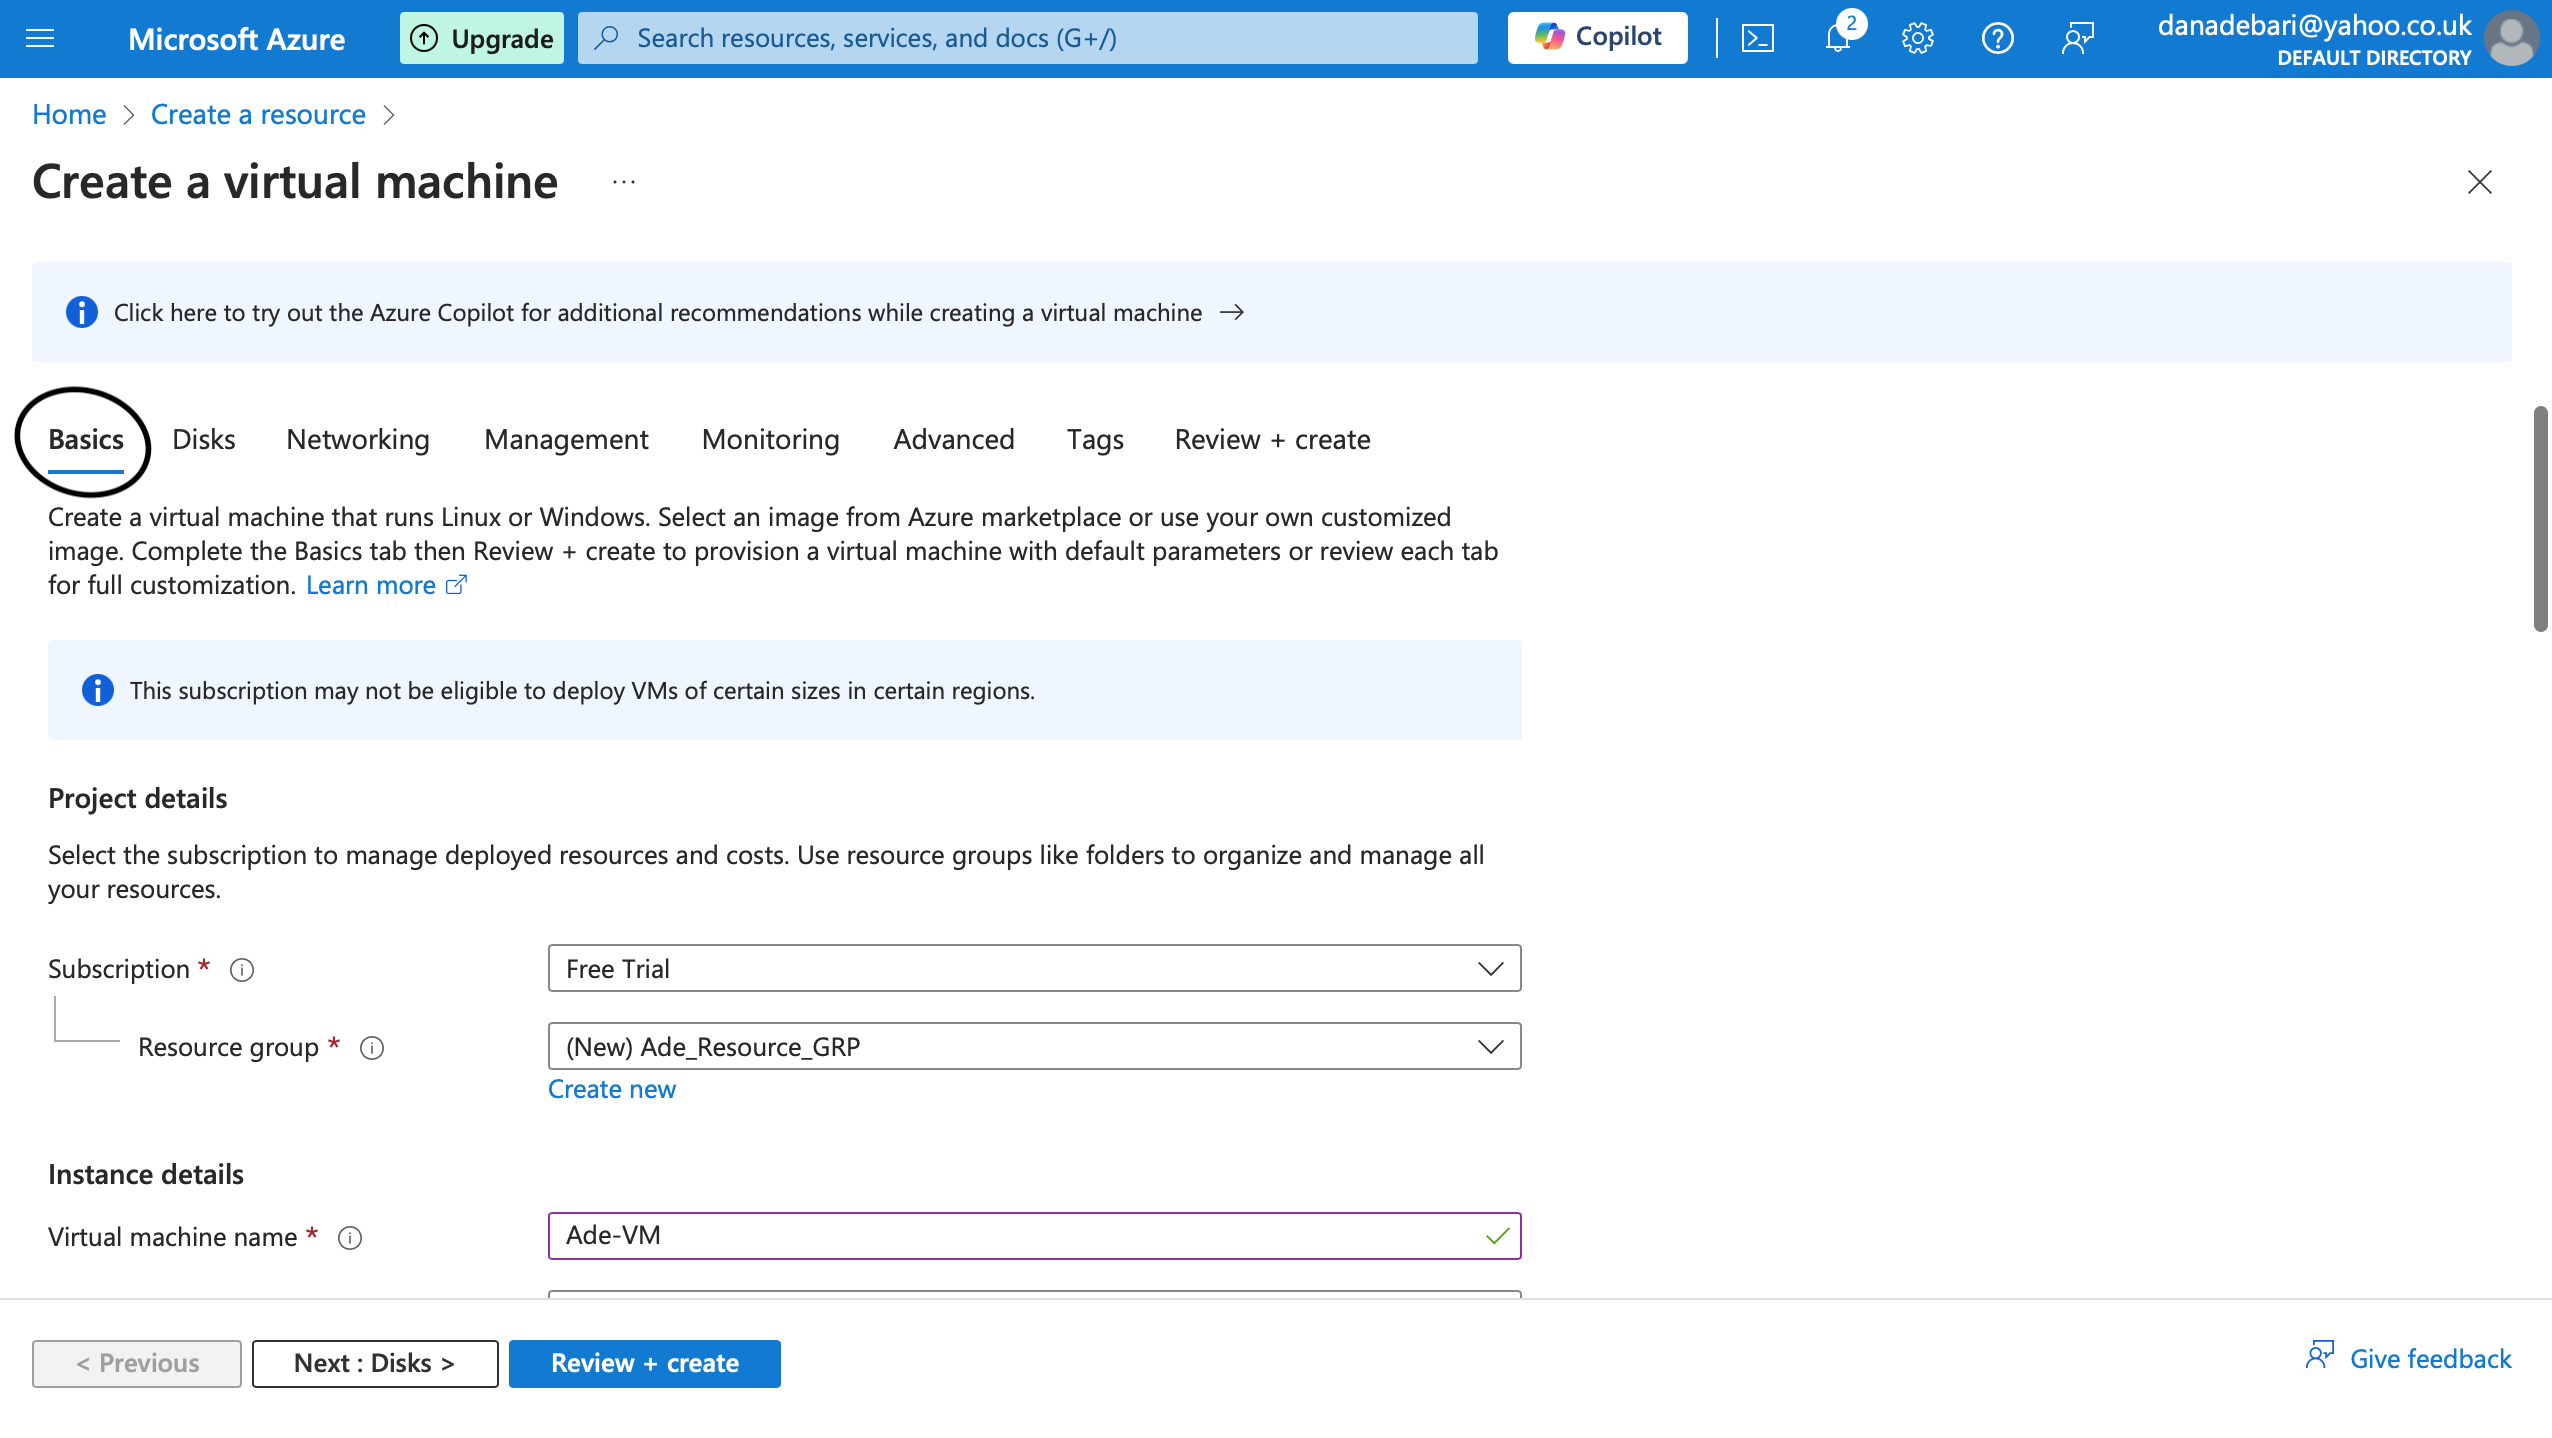The height and width of the screenshot is (1438, 2552).
Task: Click the Virtual machine name field
Action: [x=1020, y=1236]
